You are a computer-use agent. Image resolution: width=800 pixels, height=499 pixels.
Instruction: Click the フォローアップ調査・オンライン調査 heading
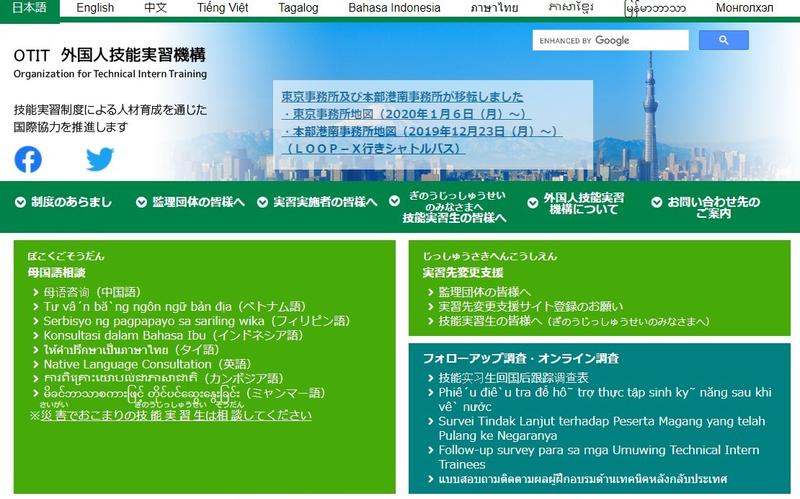coord(520,358)
